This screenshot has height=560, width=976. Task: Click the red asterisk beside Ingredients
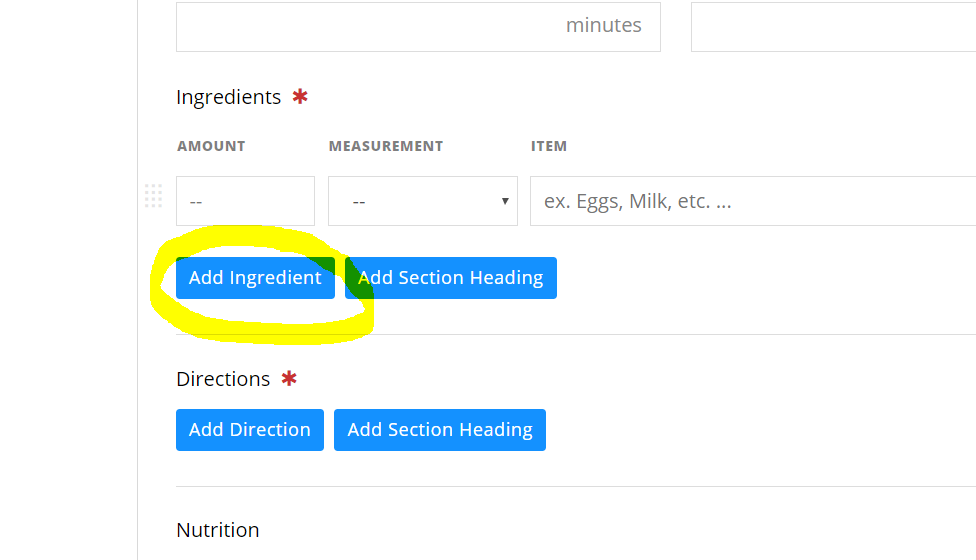point(300,96)
